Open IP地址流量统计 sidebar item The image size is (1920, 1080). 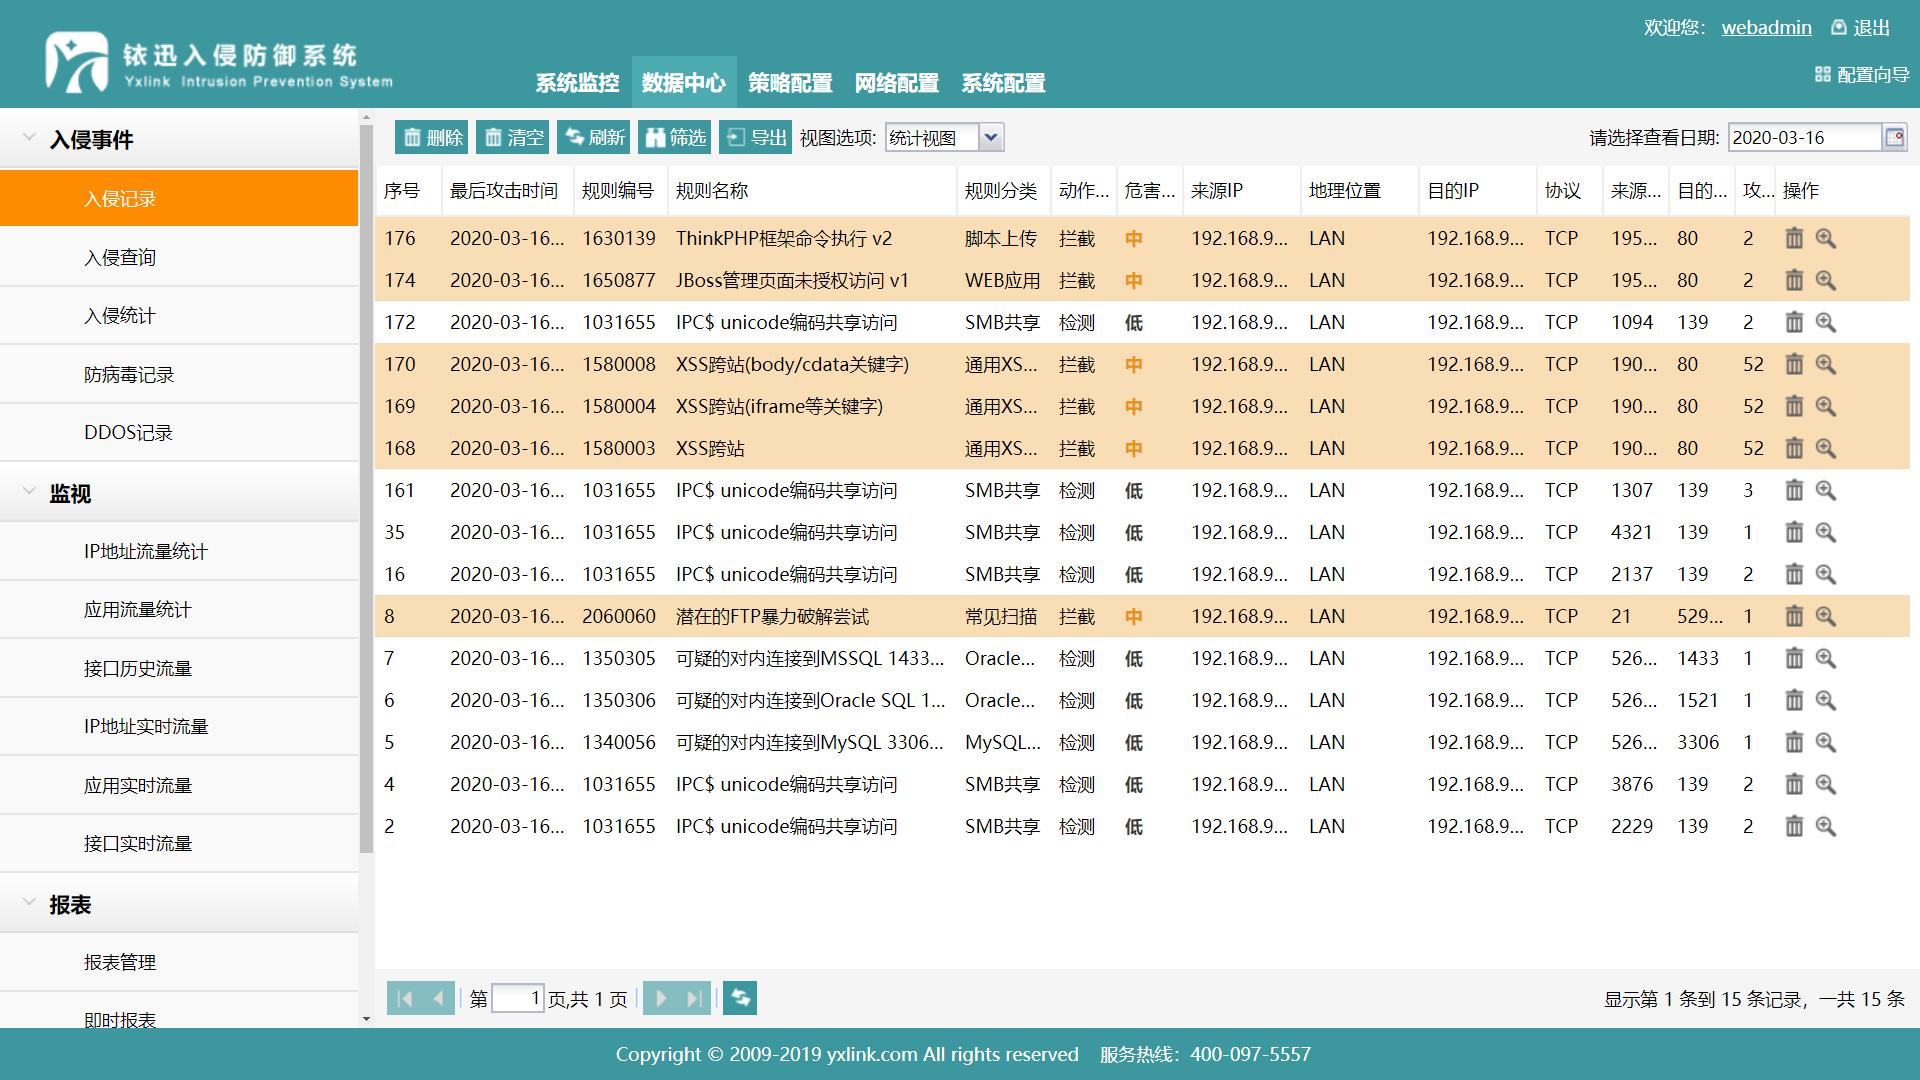179,551
